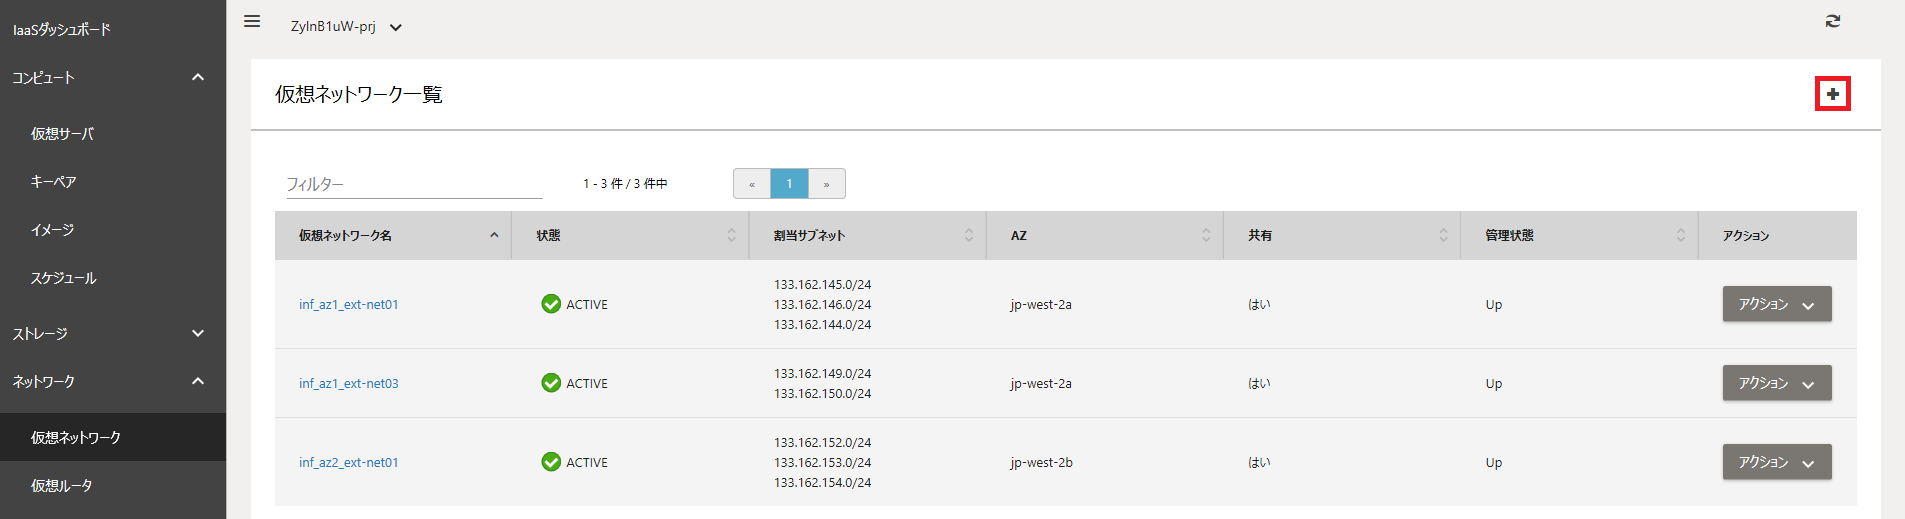Viewport: 1905px width, 519px height.
Task: Click subnet 133.162.154.0/24
Action: [x=822, y=482]
